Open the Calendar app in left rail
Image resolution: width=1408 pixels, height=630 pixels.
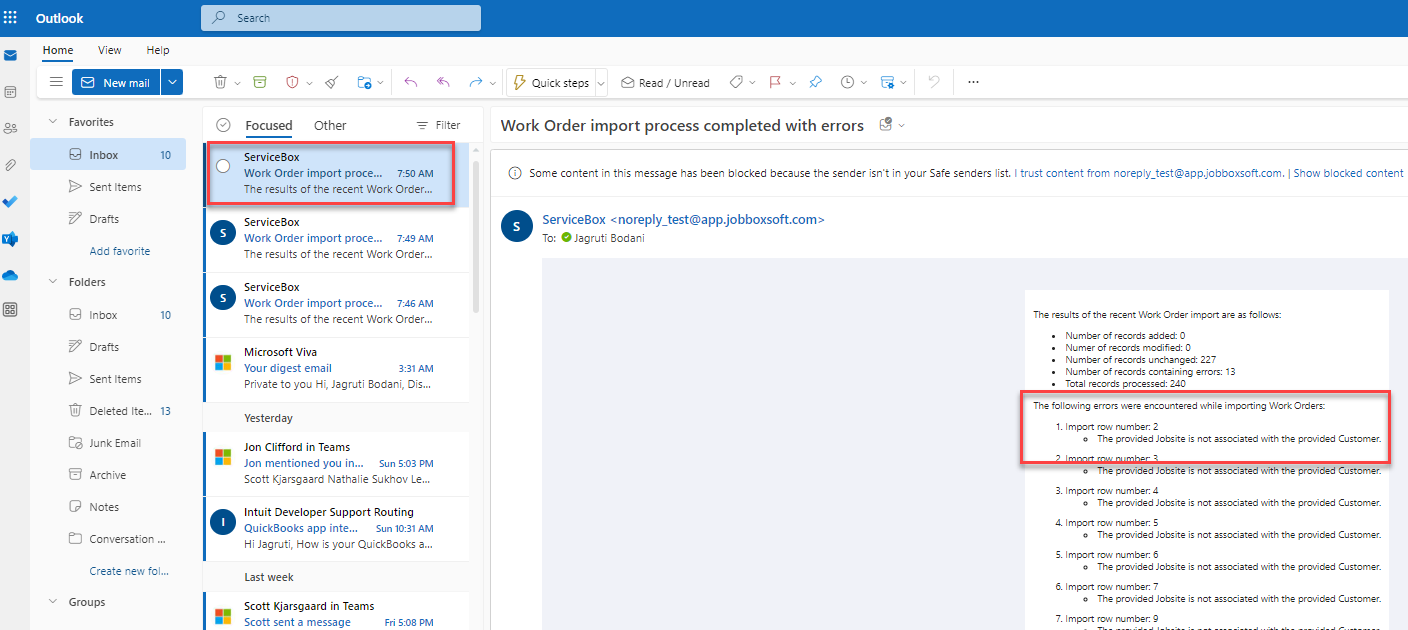10,91
